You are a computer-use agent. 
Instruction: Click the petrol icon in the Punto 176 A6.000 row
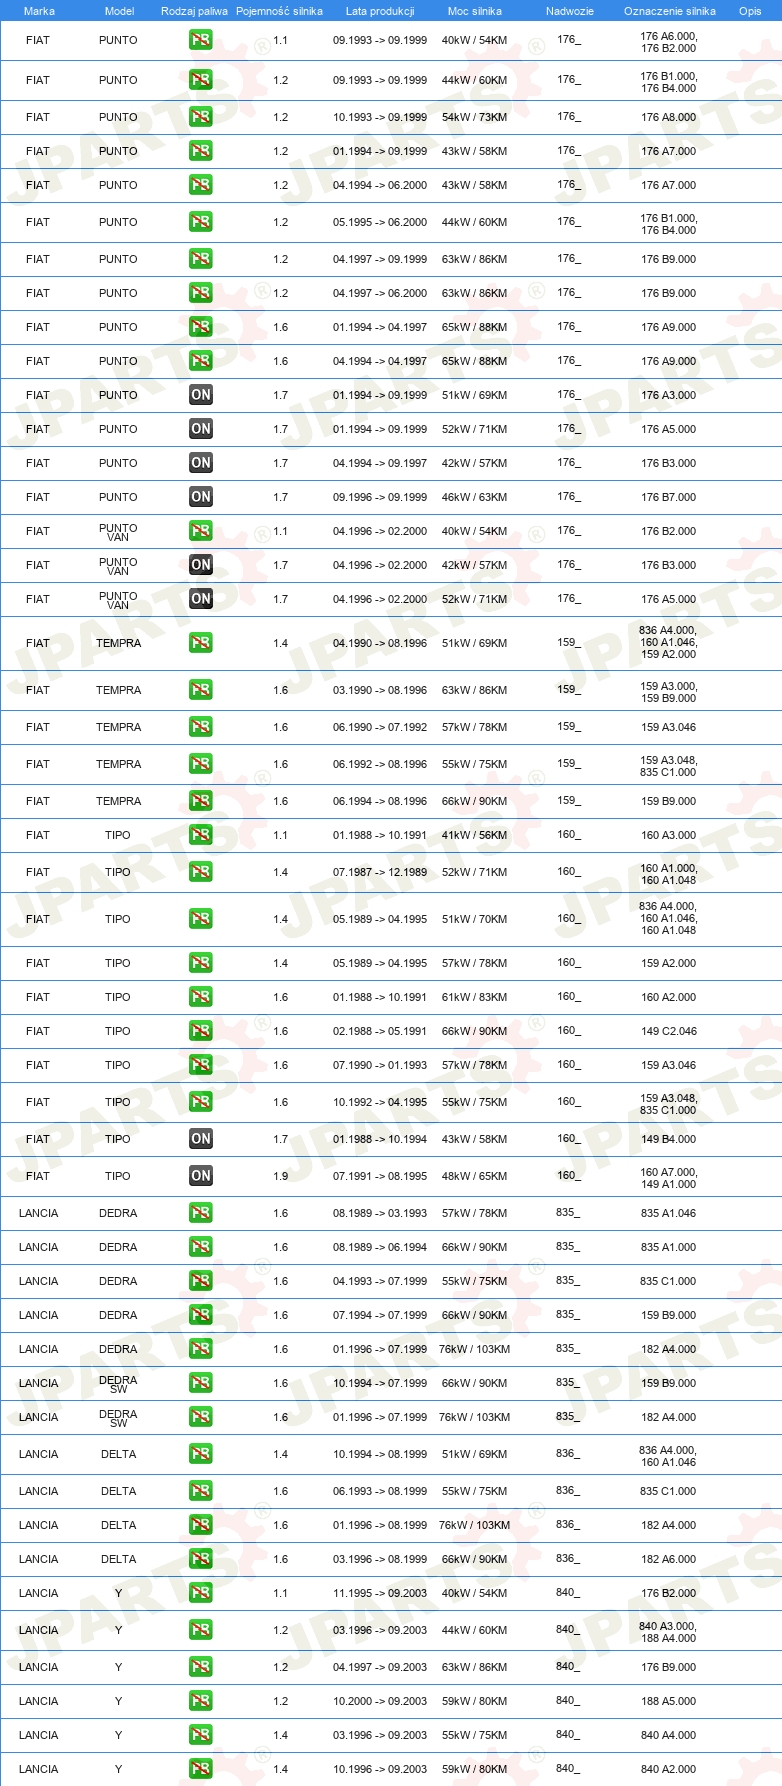coord(201,41)
